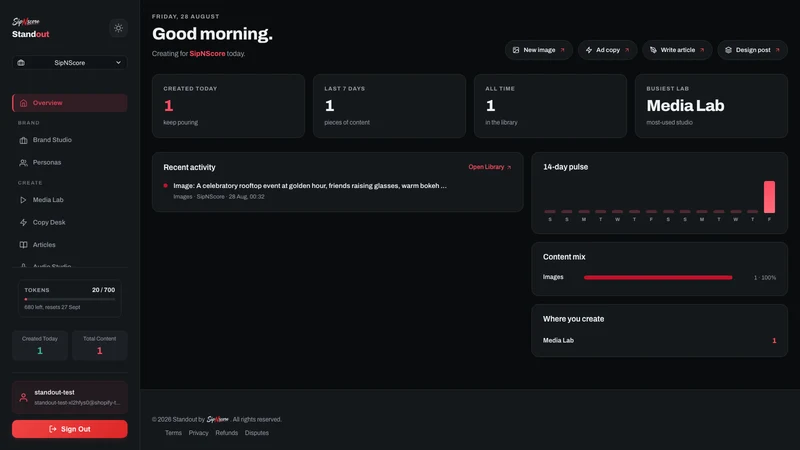Open Brand Studio from the sidebar
This screenshot has height=450, width=800.
70,140
